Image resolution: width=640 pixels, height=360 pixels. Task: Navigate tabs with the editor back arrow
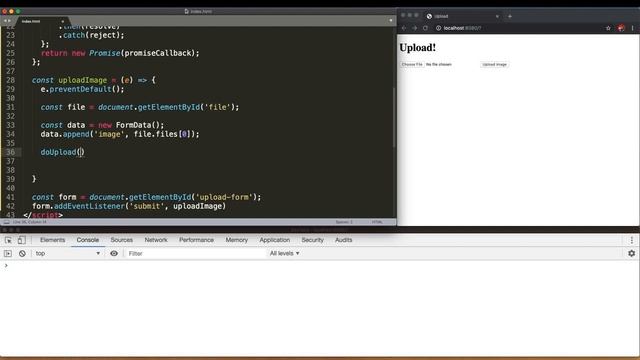(5, 21)
